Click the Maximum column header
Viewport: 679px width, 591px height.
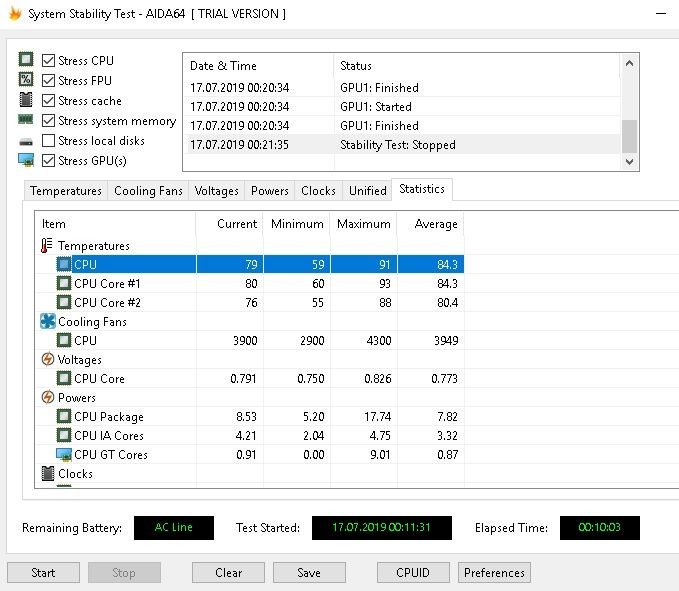(363, 224)
